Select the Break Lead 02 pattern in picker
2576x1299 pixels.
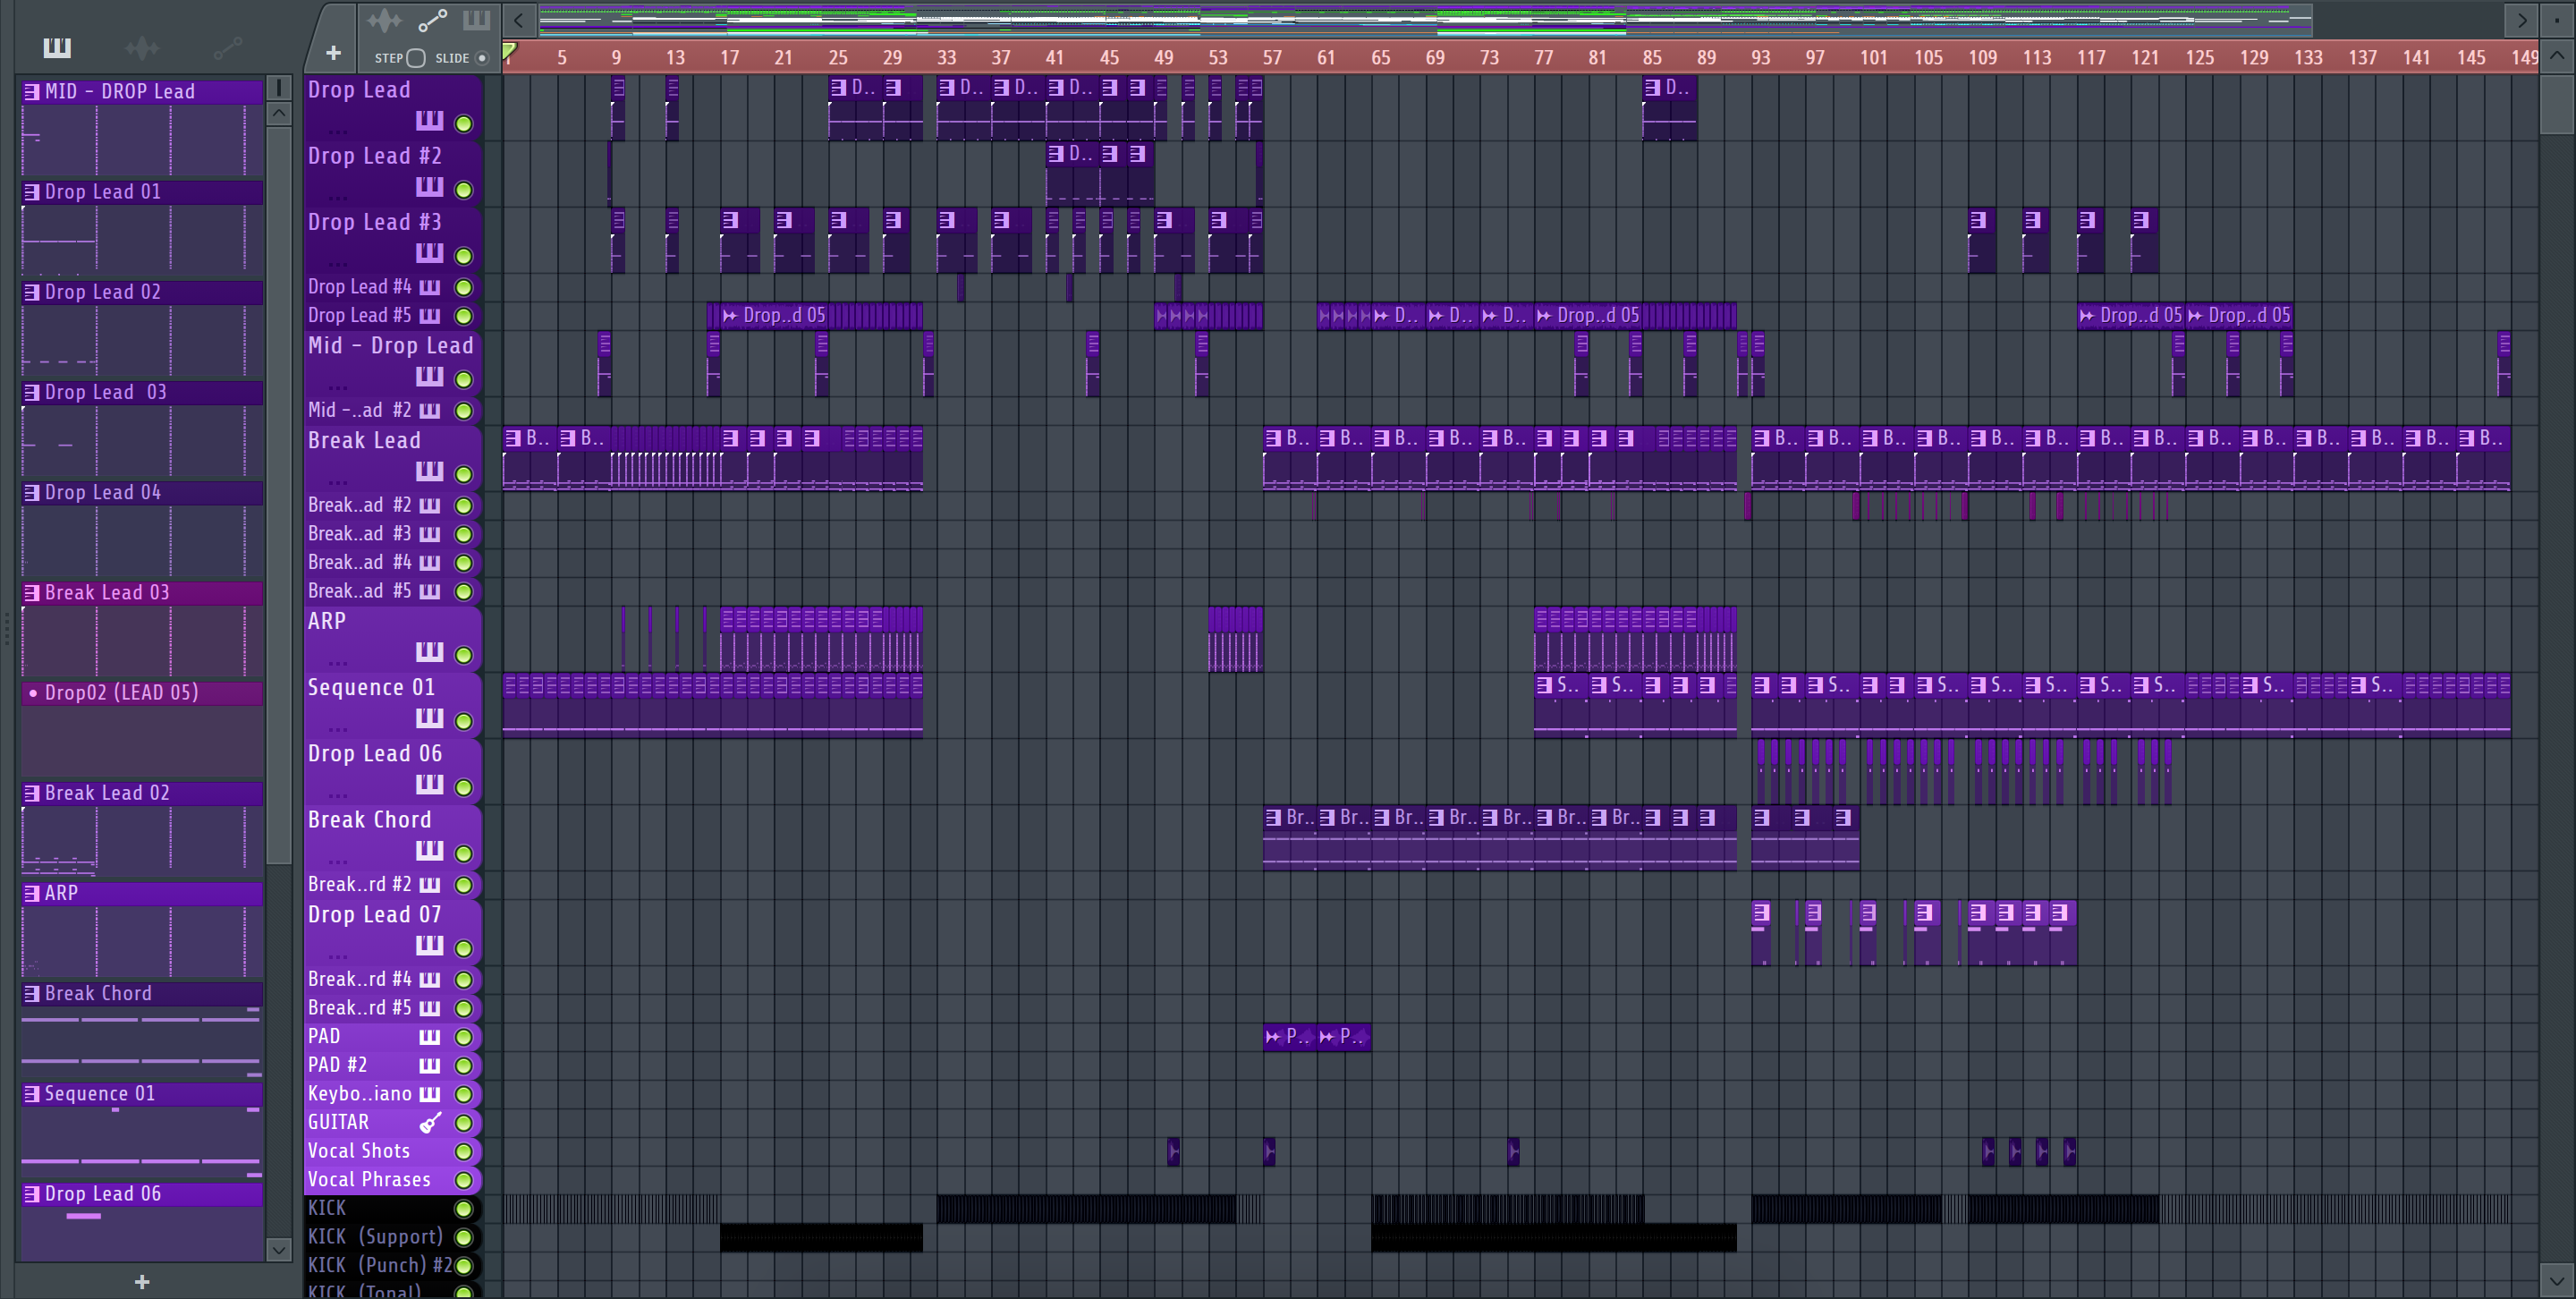point(142,792)
